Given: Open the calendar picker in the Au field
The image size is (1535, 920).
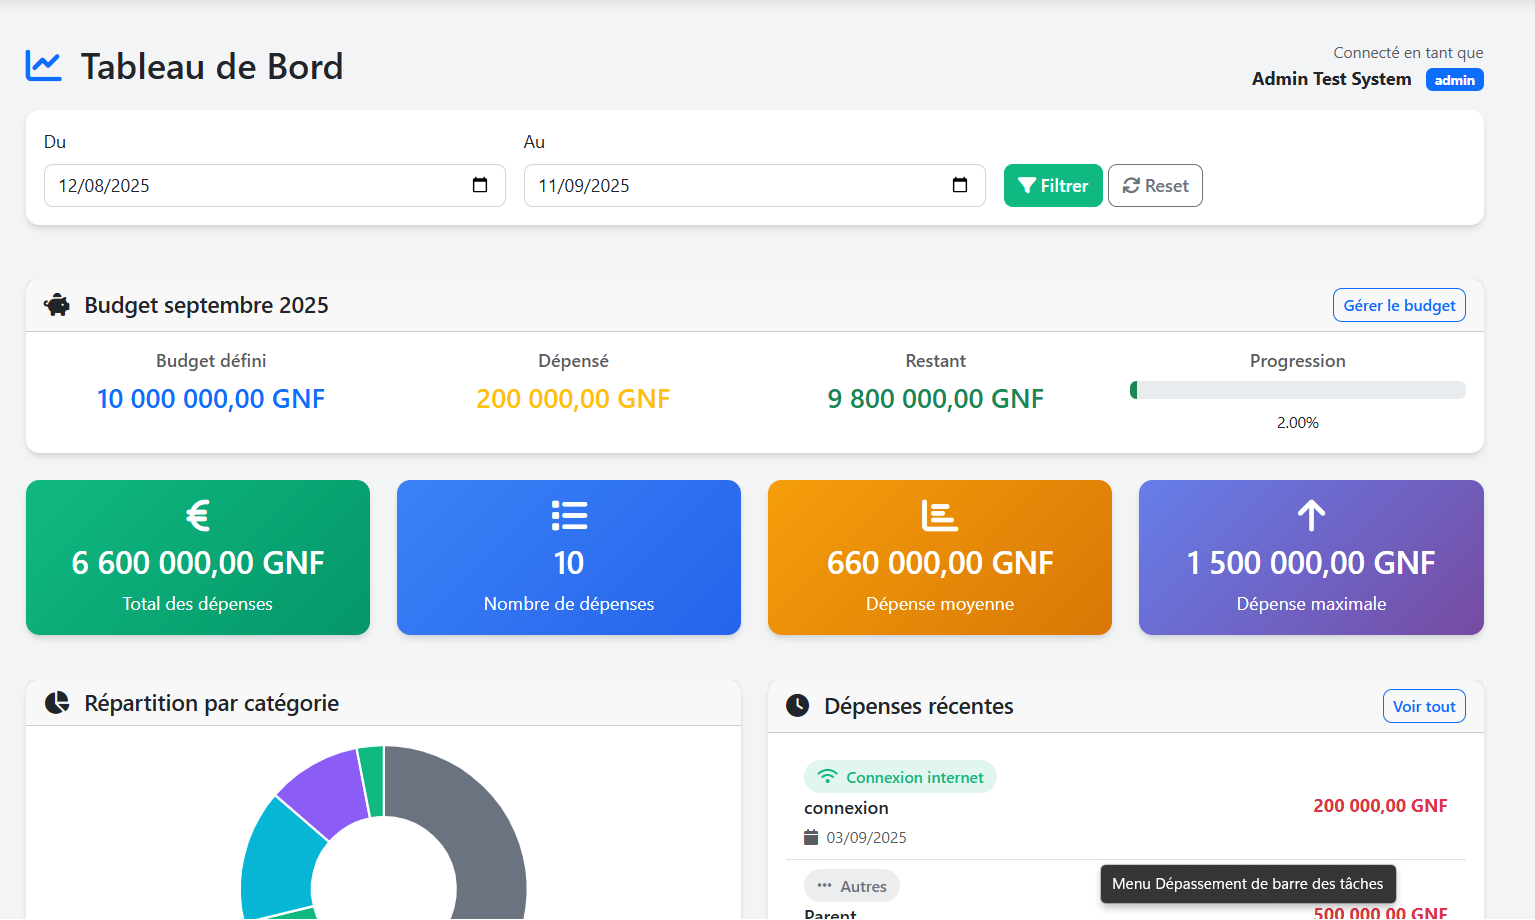Looking at the screenshot, I should 960,185.
